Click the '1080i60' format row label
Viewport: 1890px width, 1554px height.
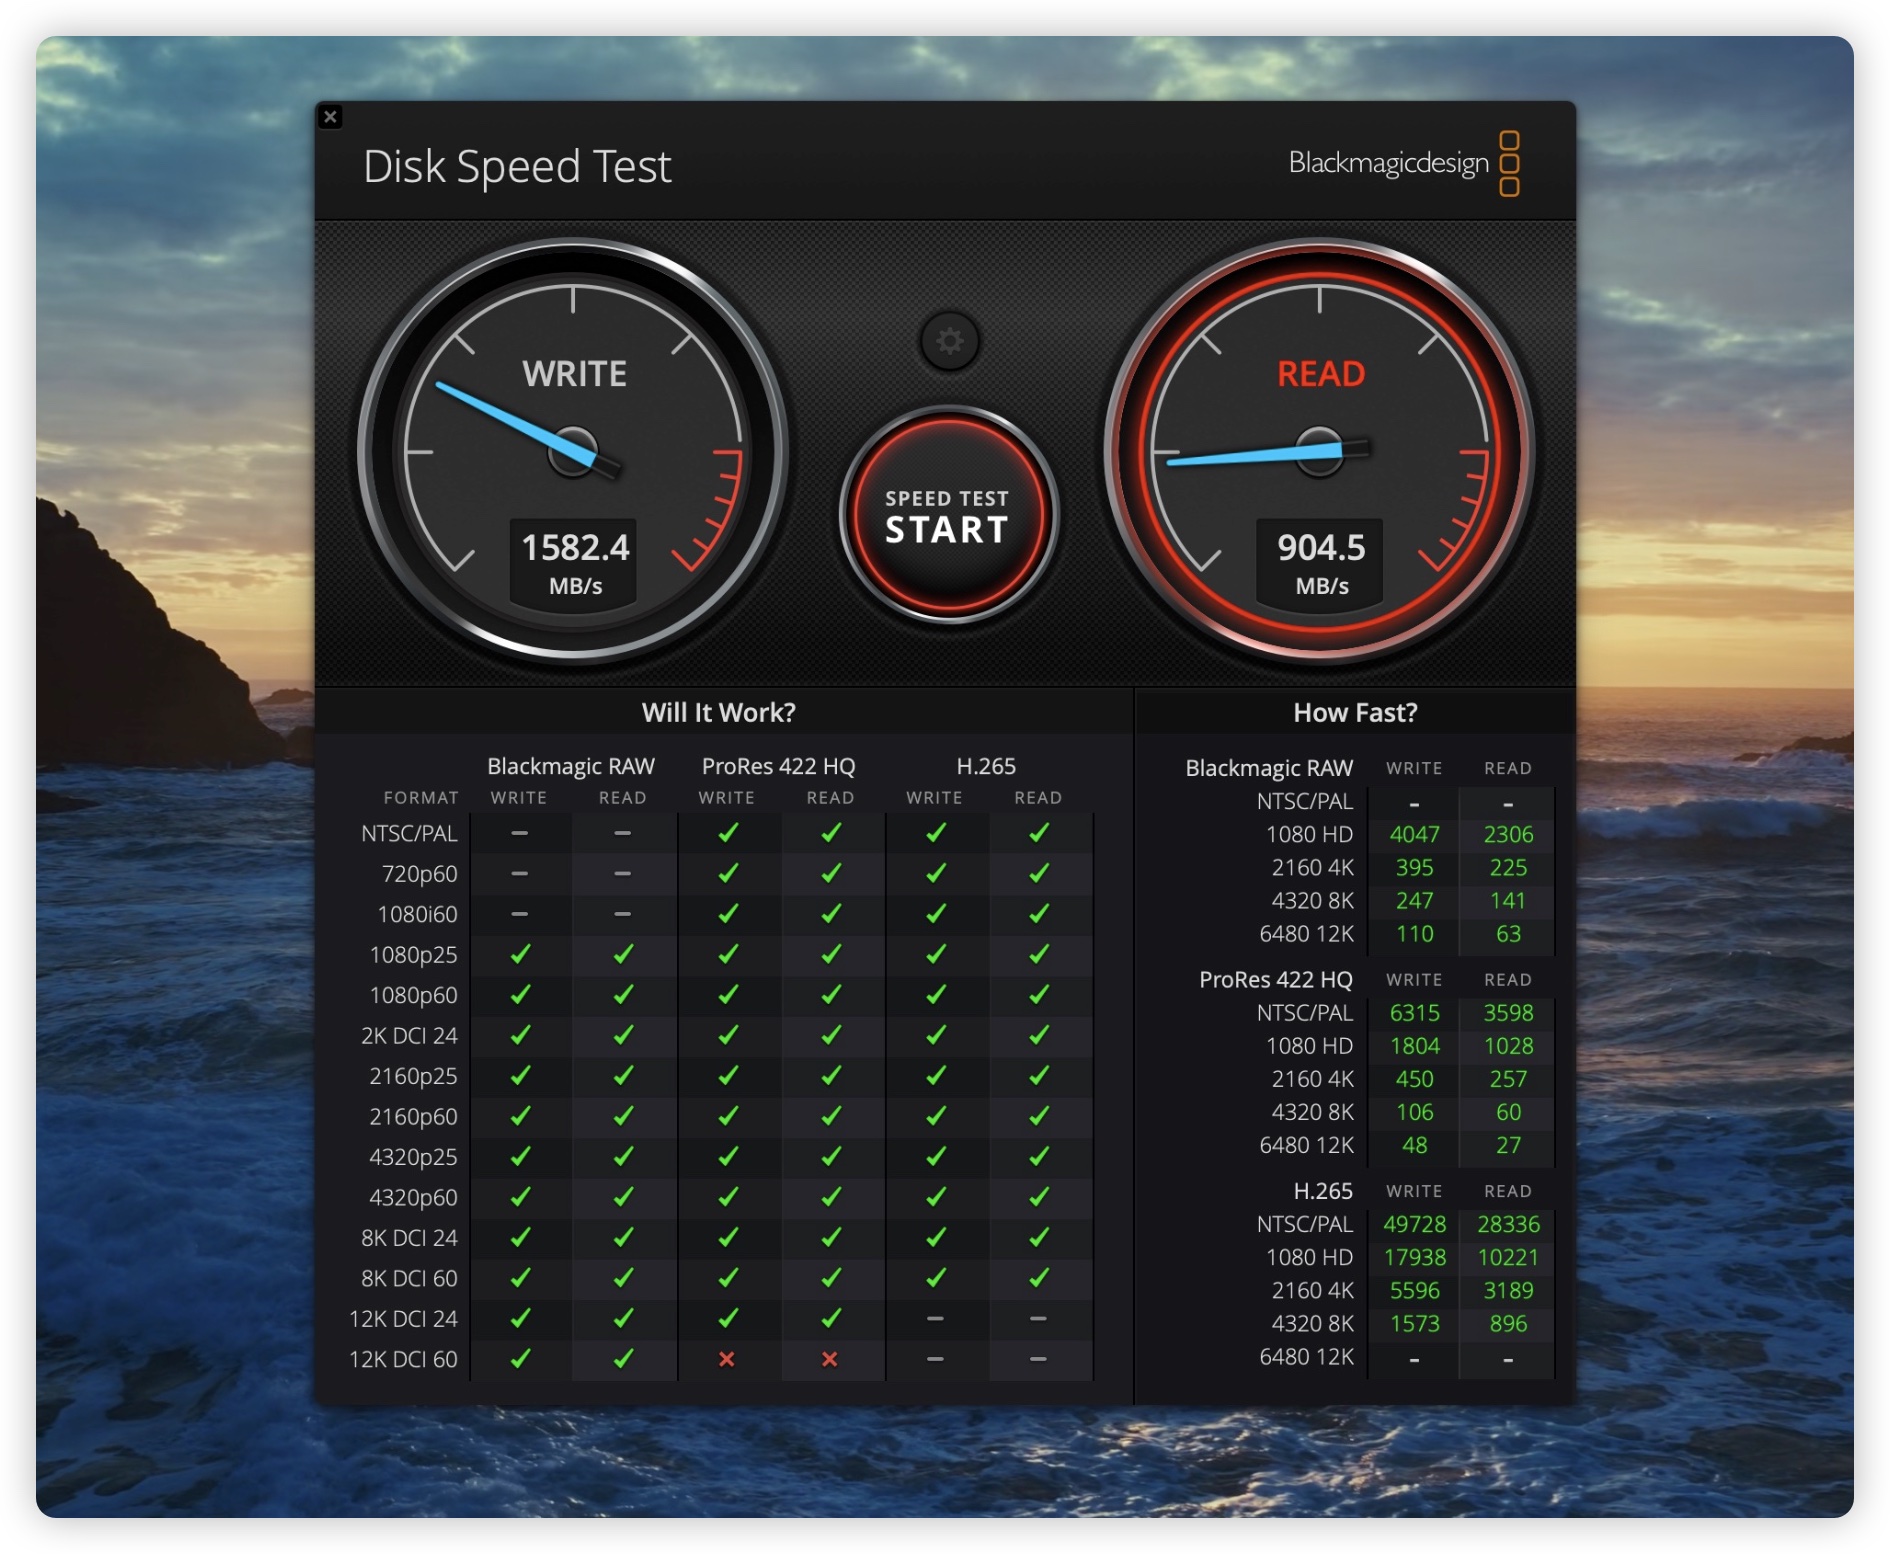coord(417,914)
